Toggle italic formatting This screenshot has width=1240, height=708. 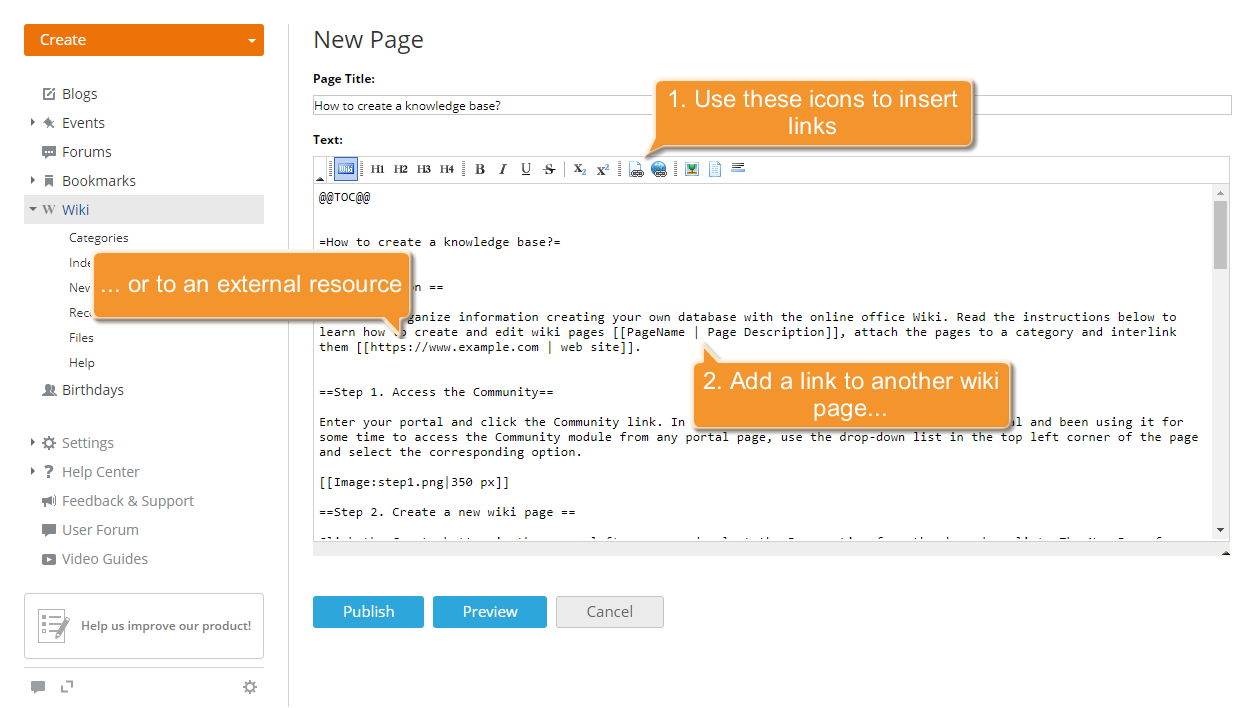point(503,169)
